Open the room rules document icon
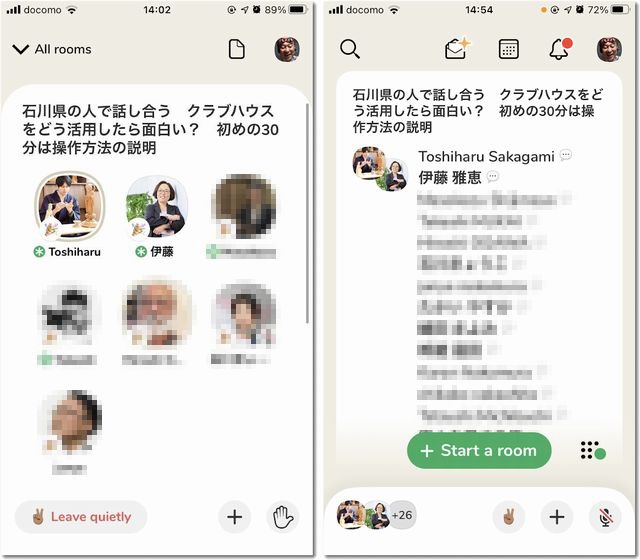This screenshot has width=640, height=560. pos(236,49)
